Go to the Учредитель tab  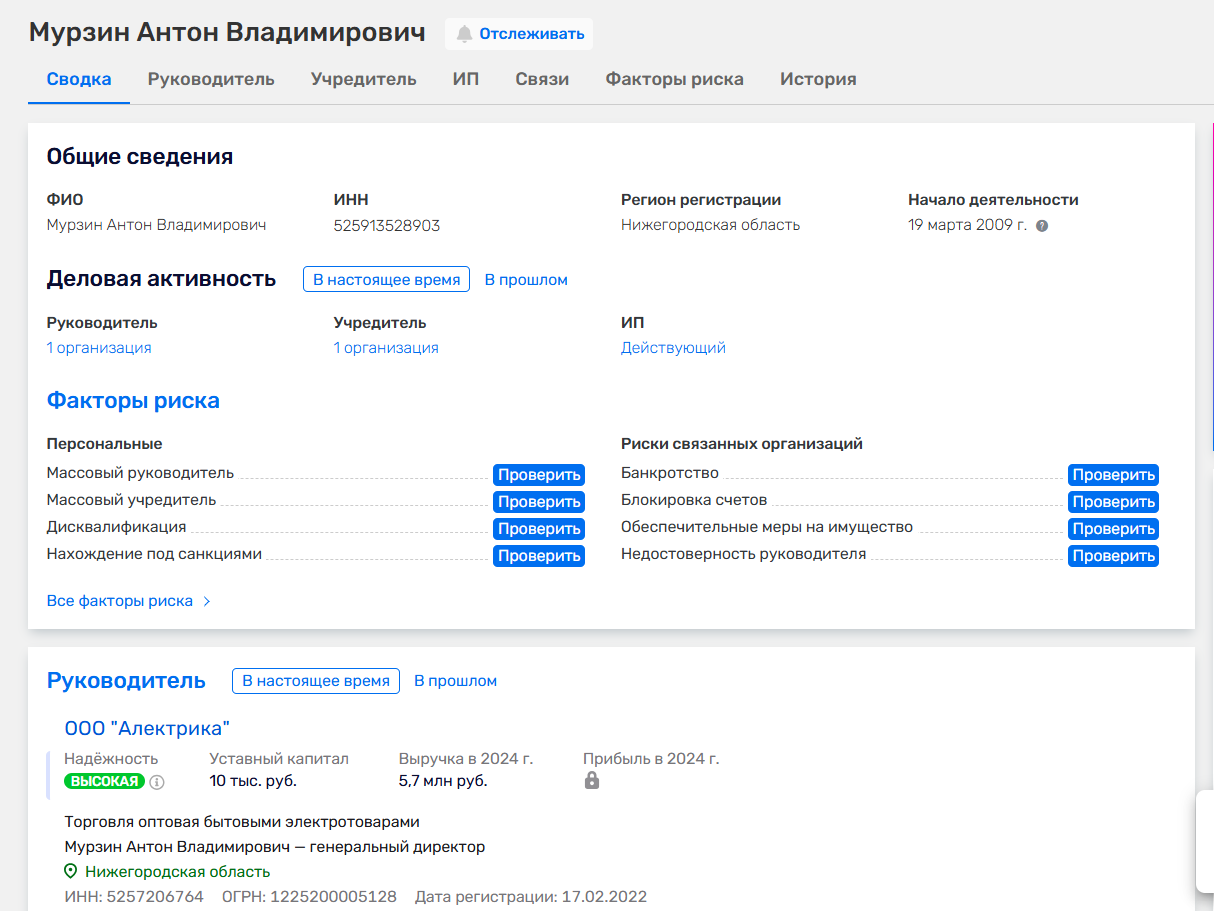[363, 79]
